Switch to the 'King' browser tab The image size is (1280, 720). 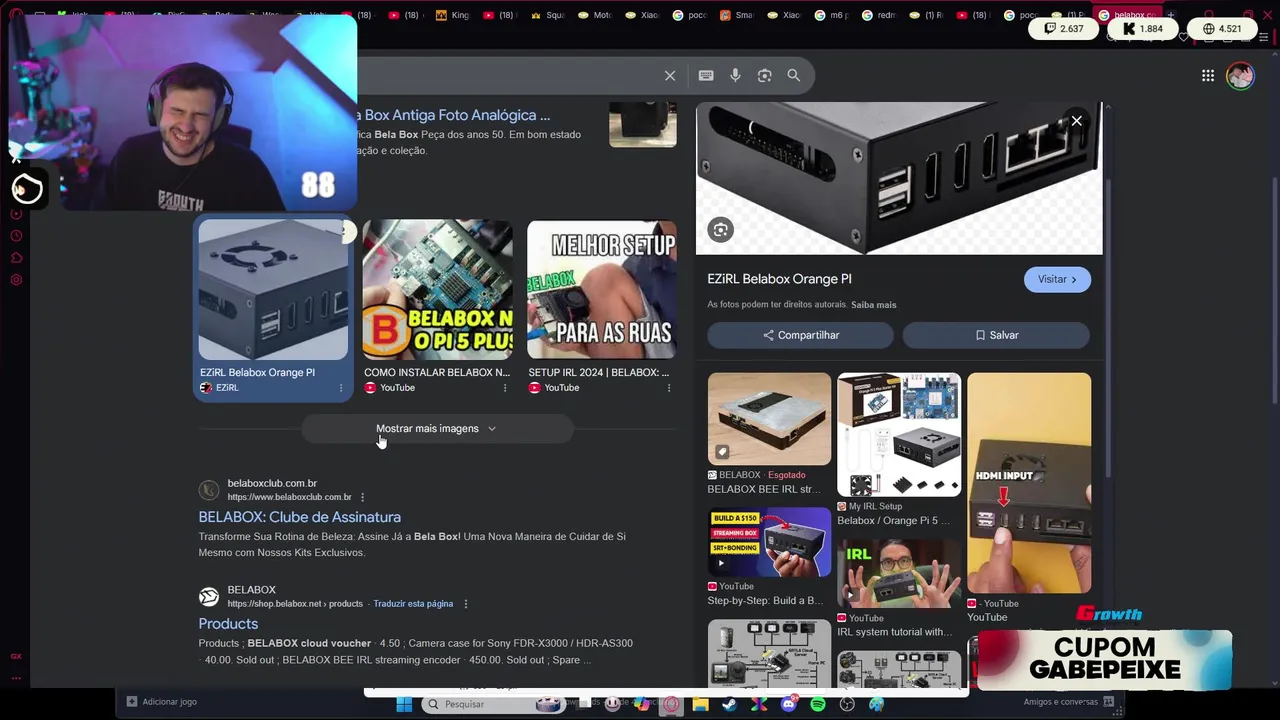point(451,15)
